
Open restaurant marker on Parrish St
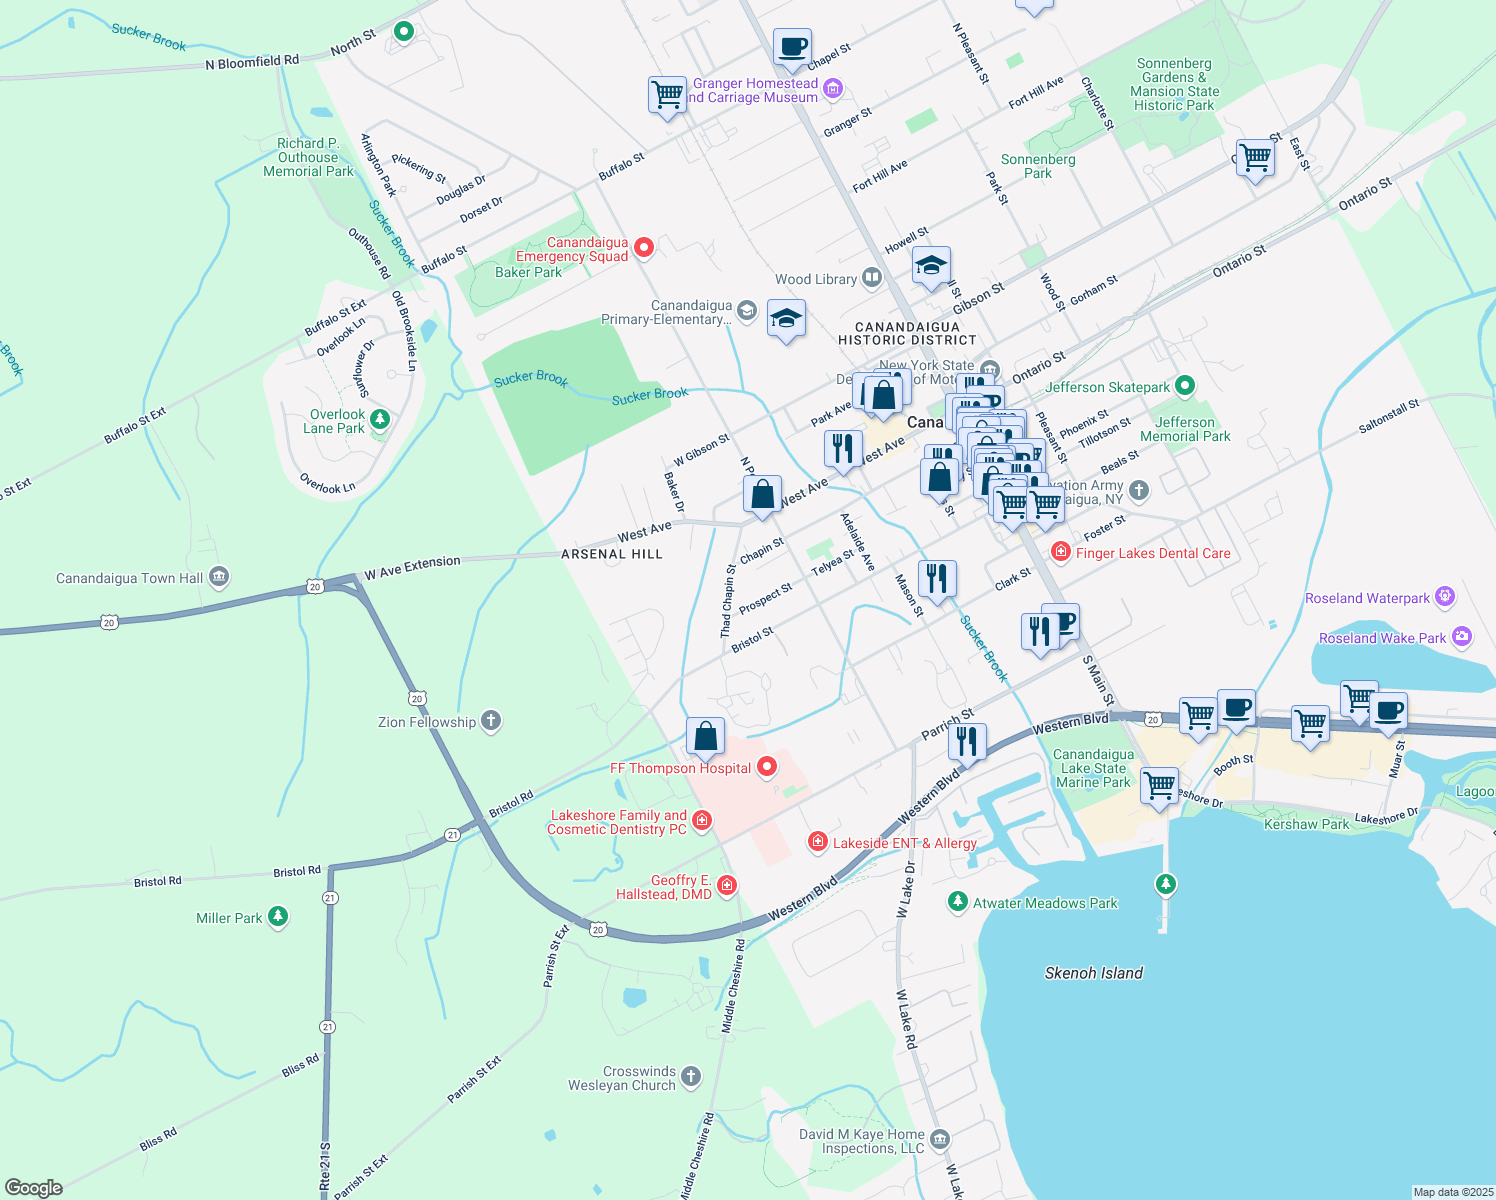(967, 743)
